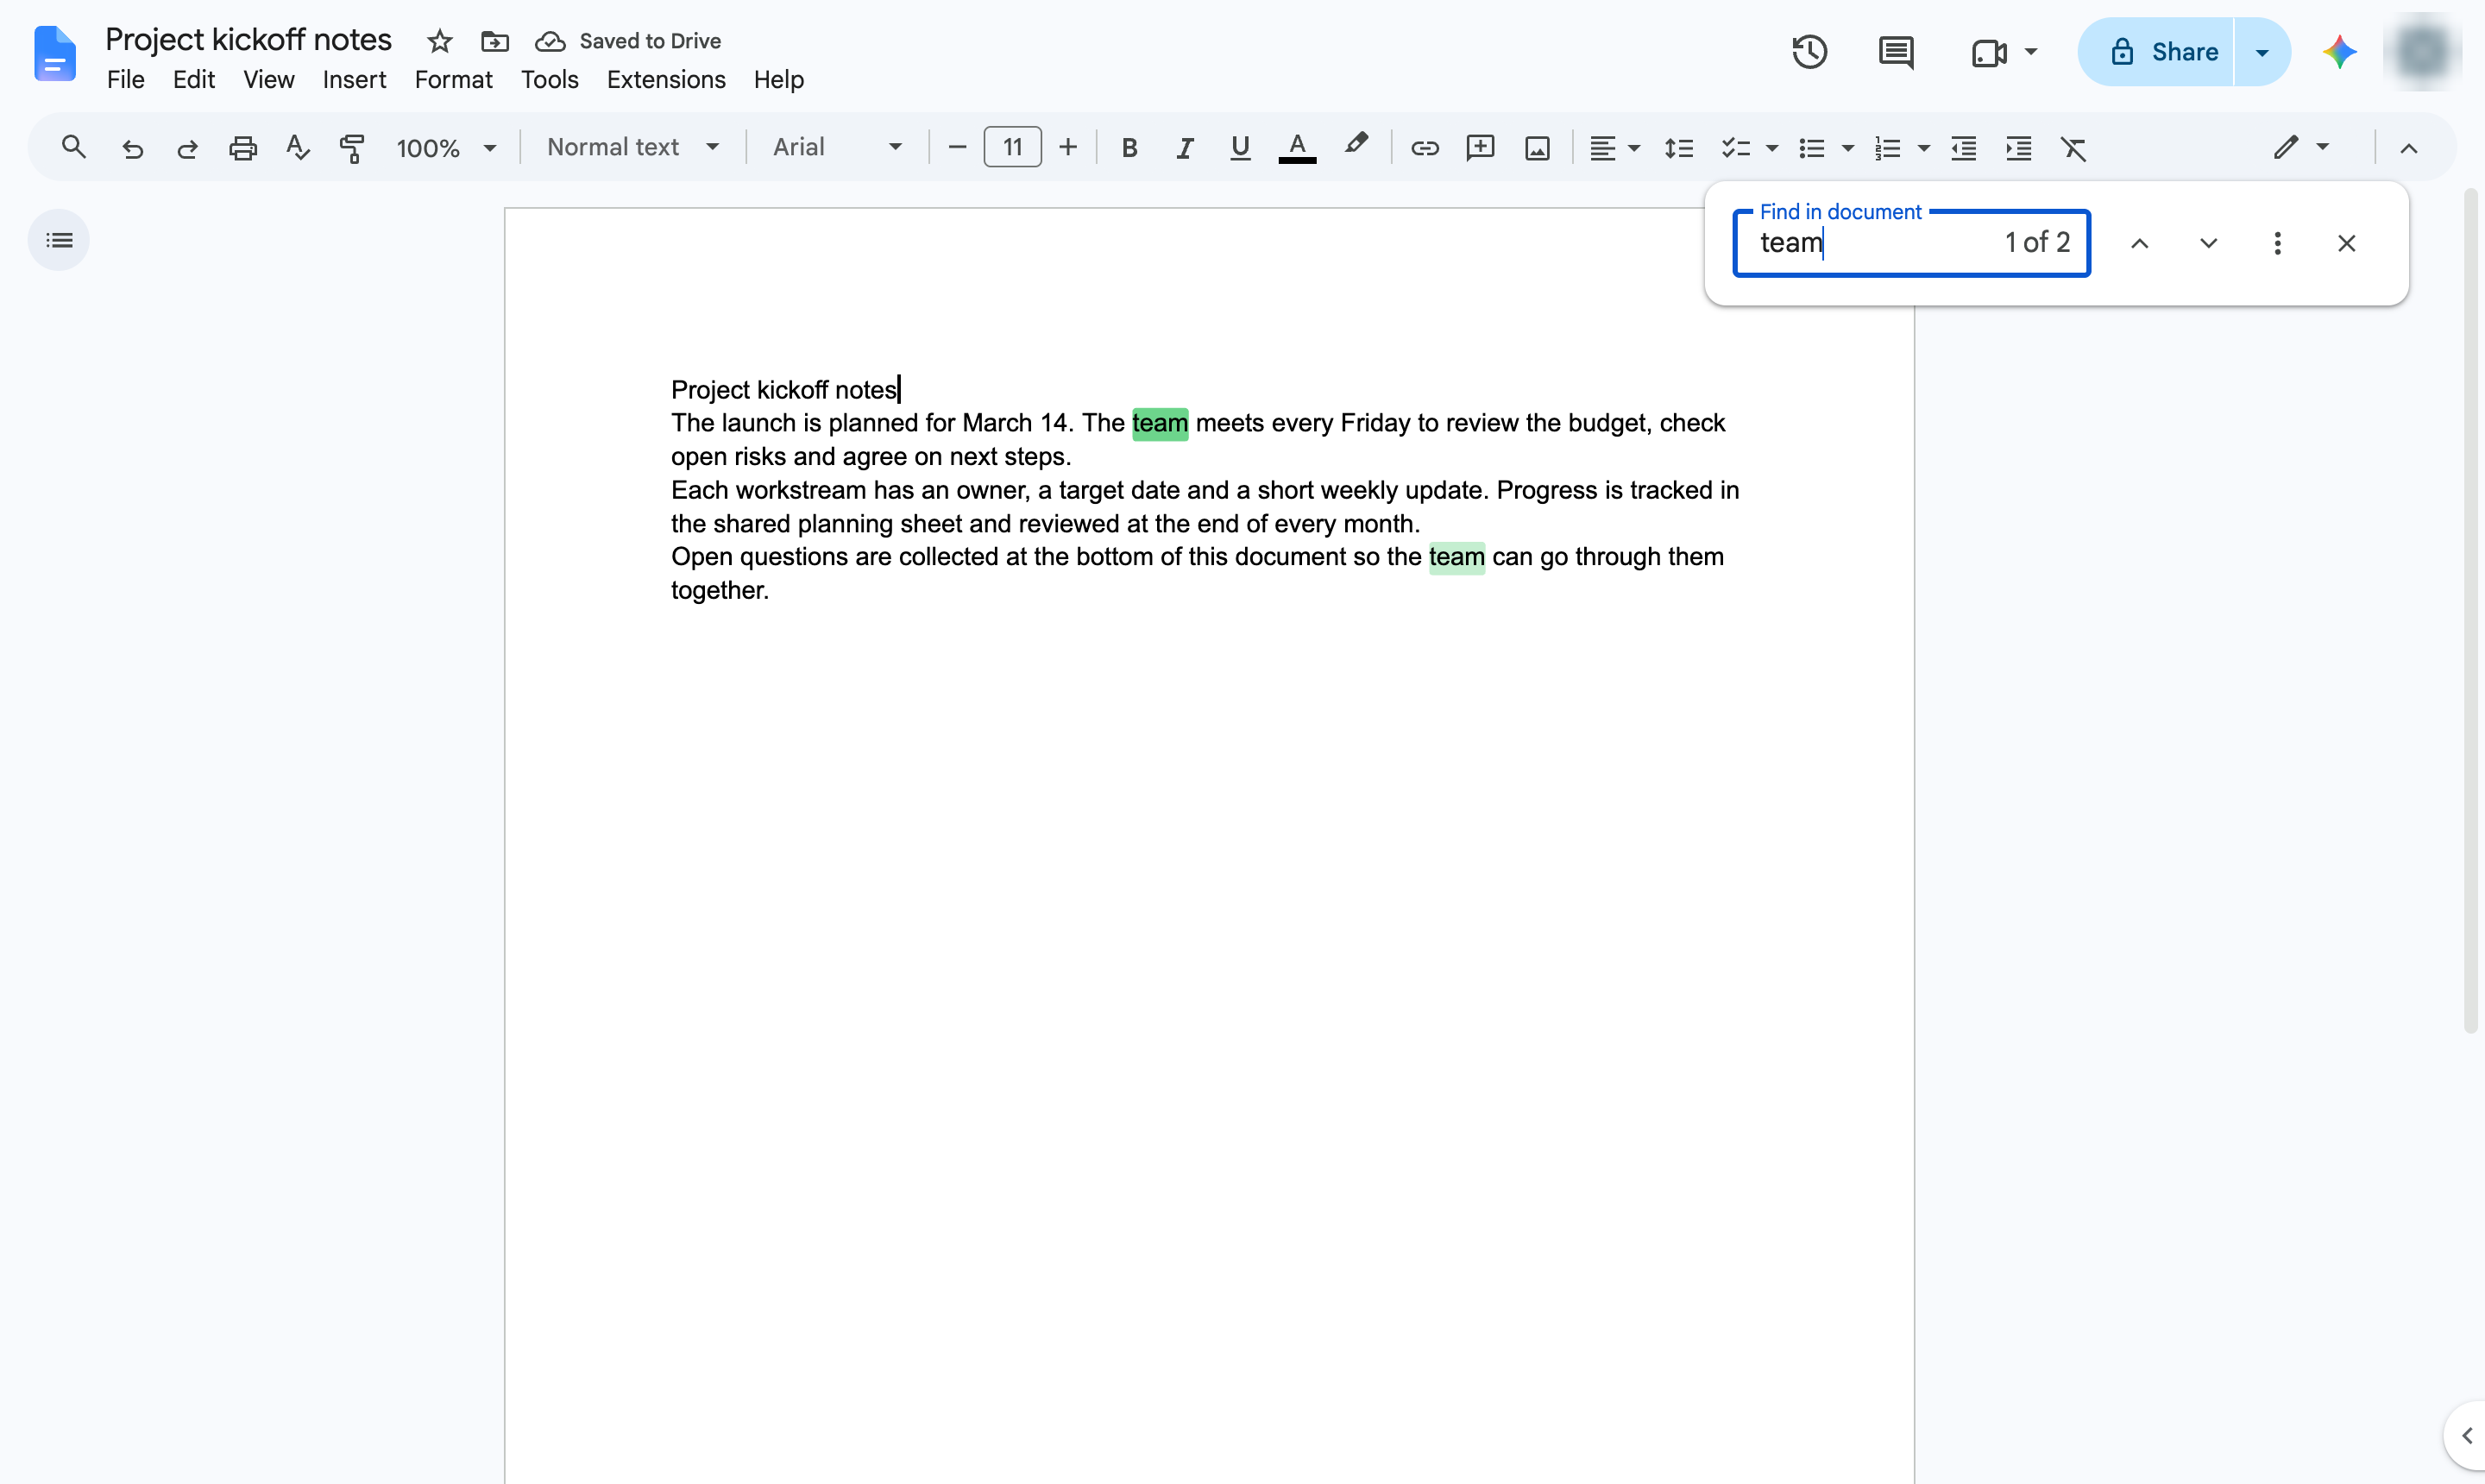Open more find options menu
Image resolution: width=2485 pixels, height=1484 pixels.
tap(2277, 243)
